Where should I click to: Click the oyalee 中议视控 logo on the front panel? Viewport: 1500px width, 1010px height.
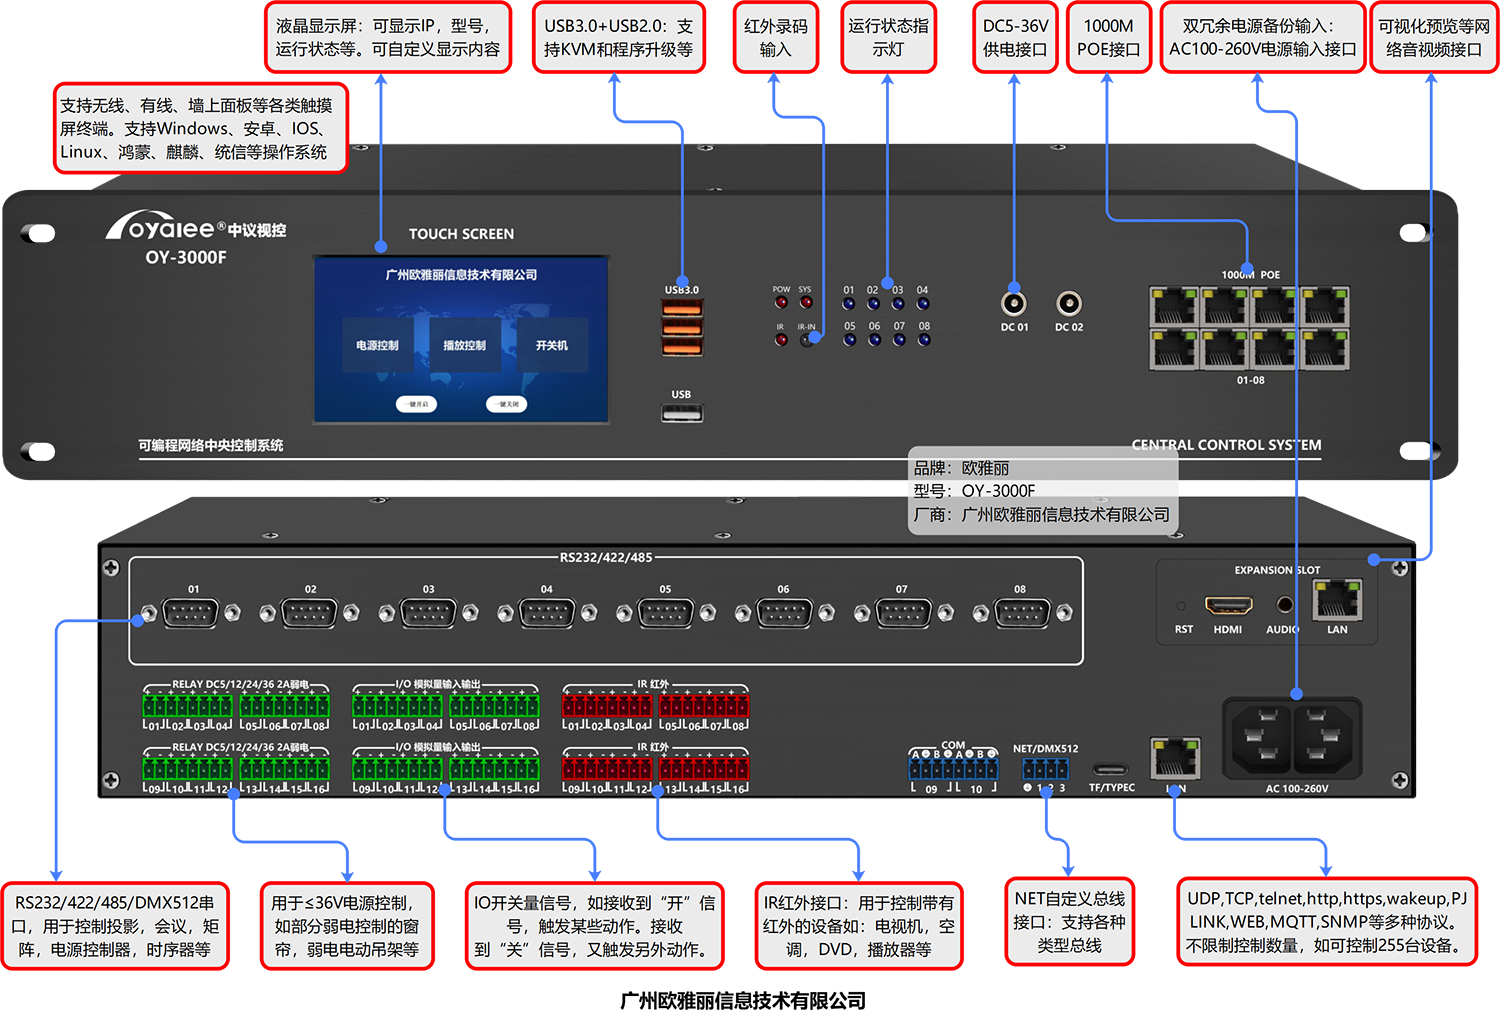(196, 225)
